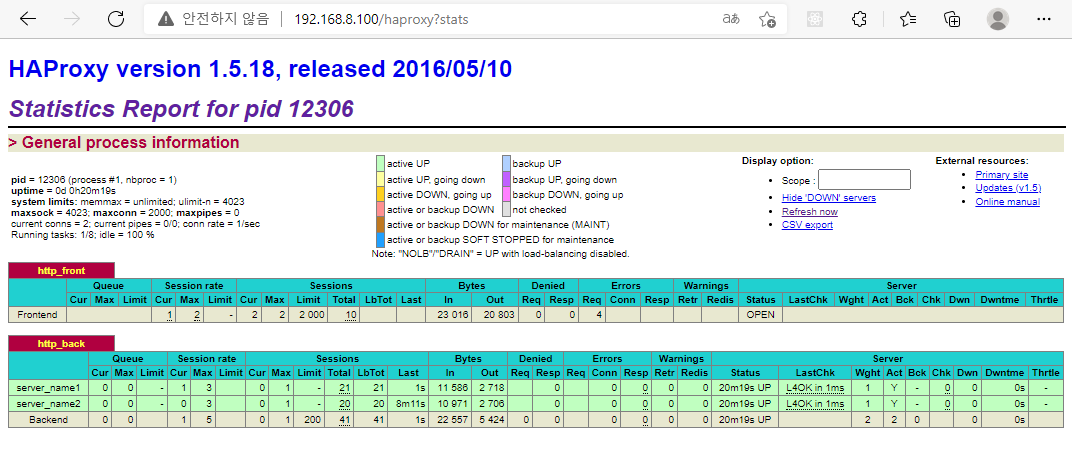Click the Statistics Report for pid 12306 heading

pyautogui.click(x=181, y=108)
